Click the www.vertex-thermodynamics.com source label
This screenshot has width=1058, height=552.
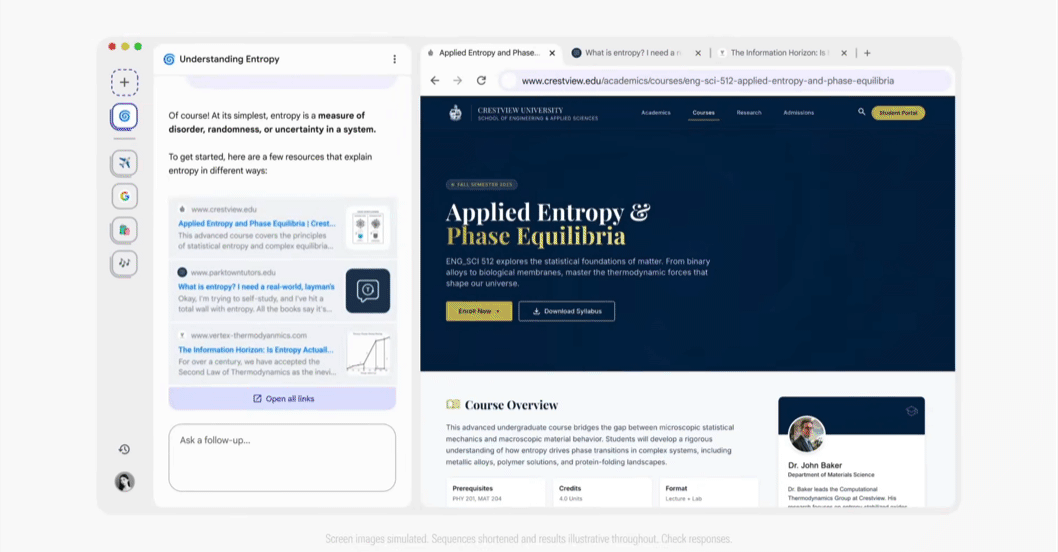point(248,335)
